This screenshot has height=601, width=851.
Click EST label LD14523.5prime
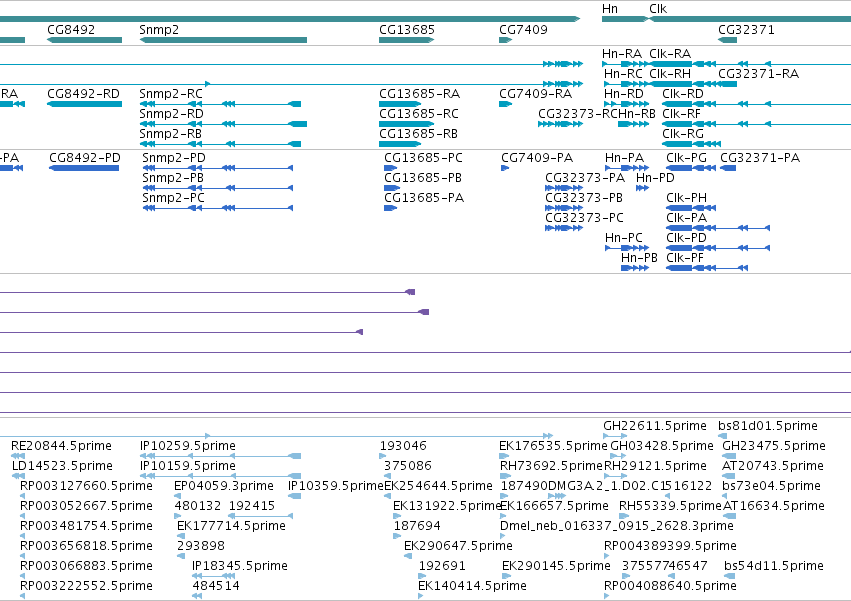62,466
